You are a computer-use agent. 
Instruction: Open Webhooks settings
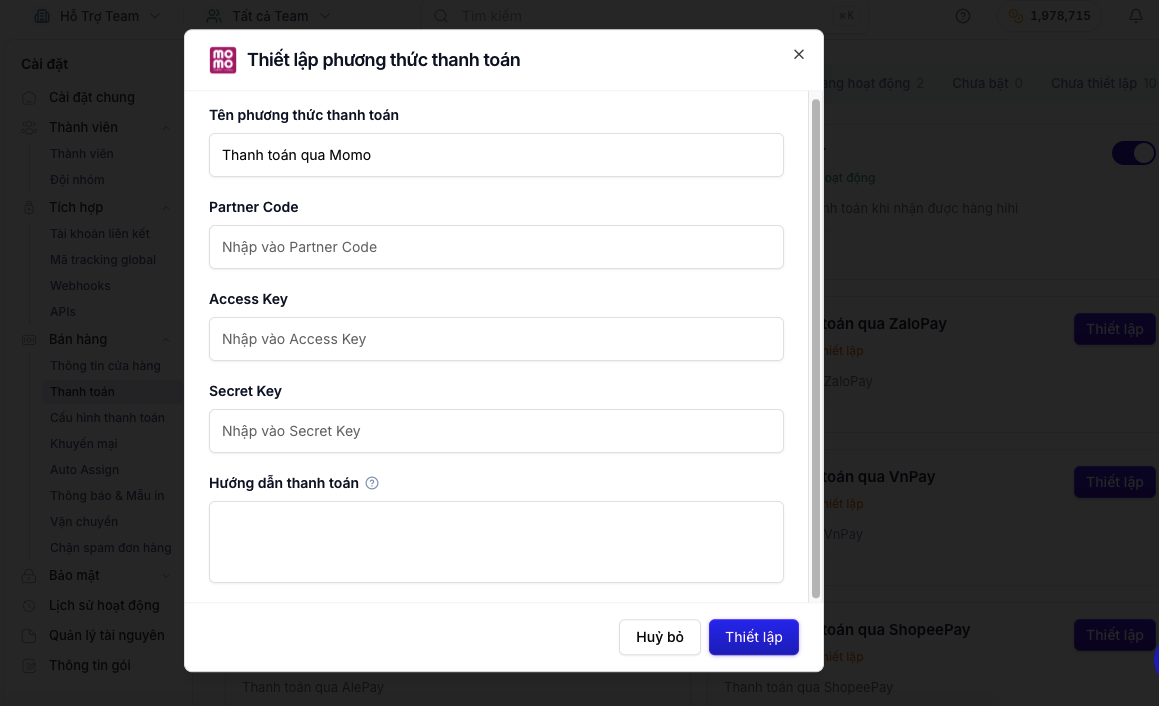coord(80,286)
